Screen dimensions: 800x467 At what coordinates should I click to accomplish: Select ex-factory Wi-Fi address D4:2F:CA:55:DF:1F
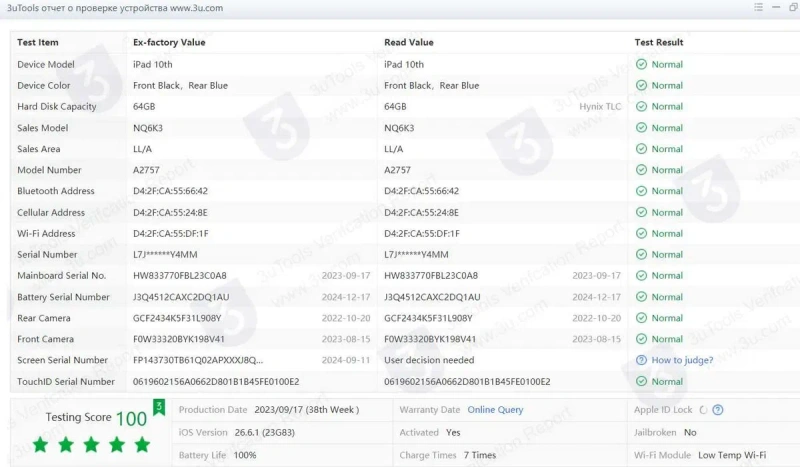tap(171, 233)
